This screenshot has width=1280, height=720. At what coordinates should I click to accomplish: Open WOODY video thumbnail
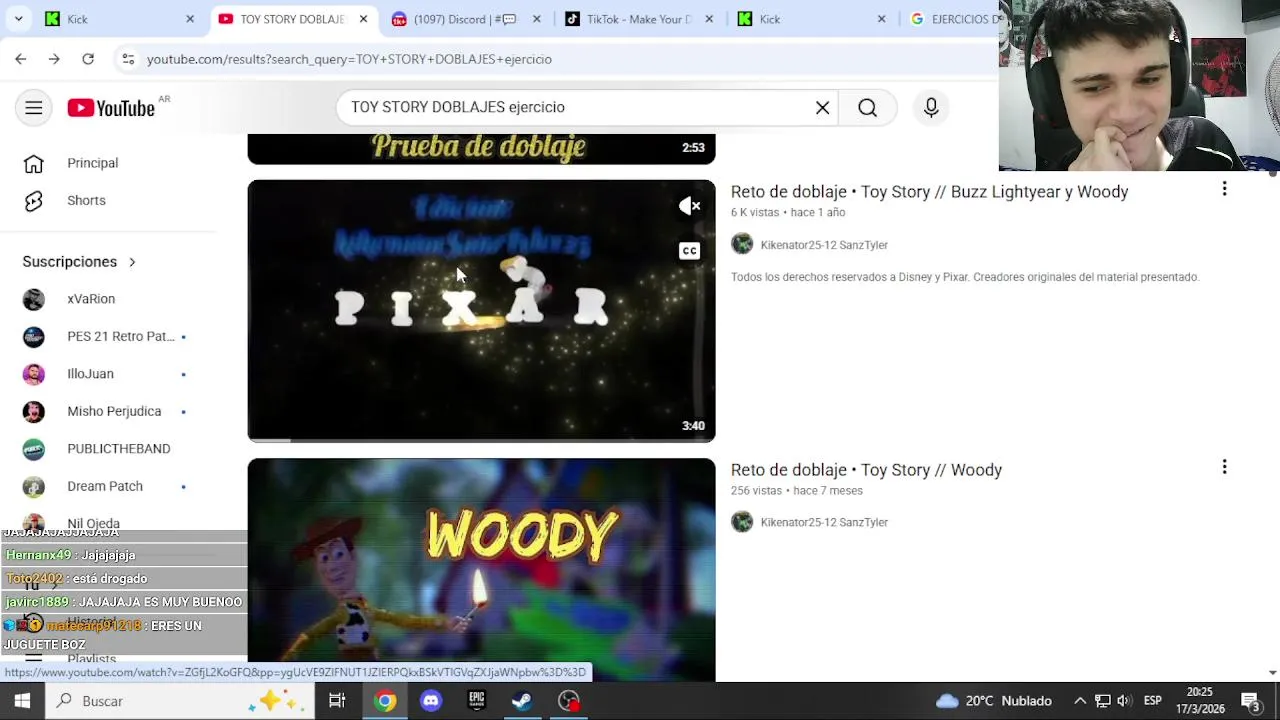coord(481,570)
